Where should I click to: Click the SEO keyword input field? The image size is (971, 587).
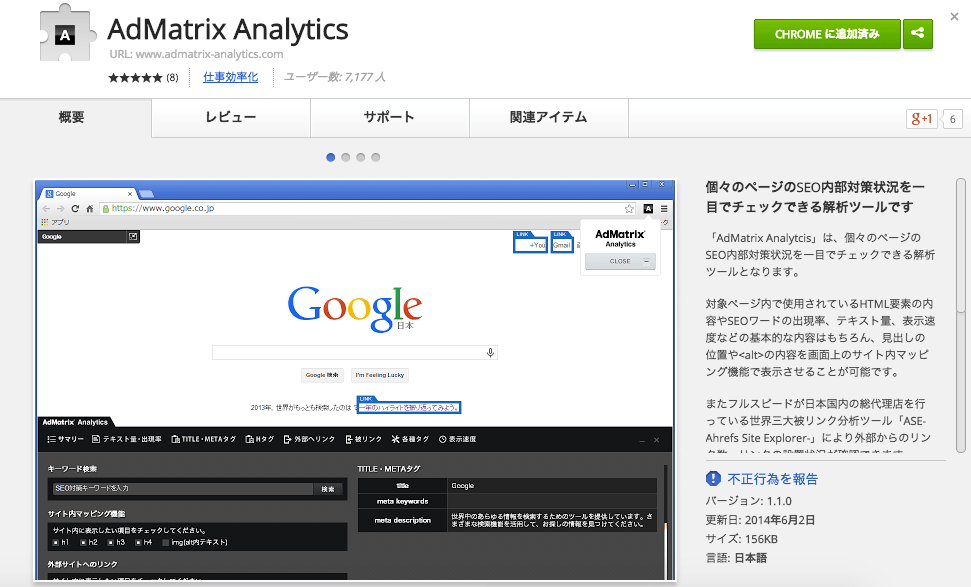(x=183, y=489)
